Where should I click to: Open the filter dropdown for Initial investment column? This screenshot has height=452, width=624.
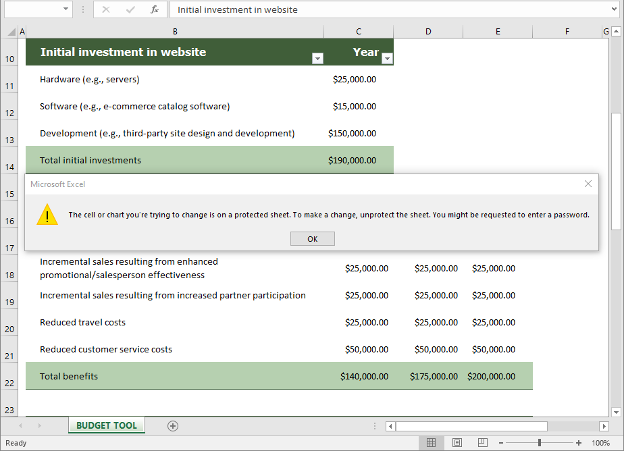pos(318,58)
